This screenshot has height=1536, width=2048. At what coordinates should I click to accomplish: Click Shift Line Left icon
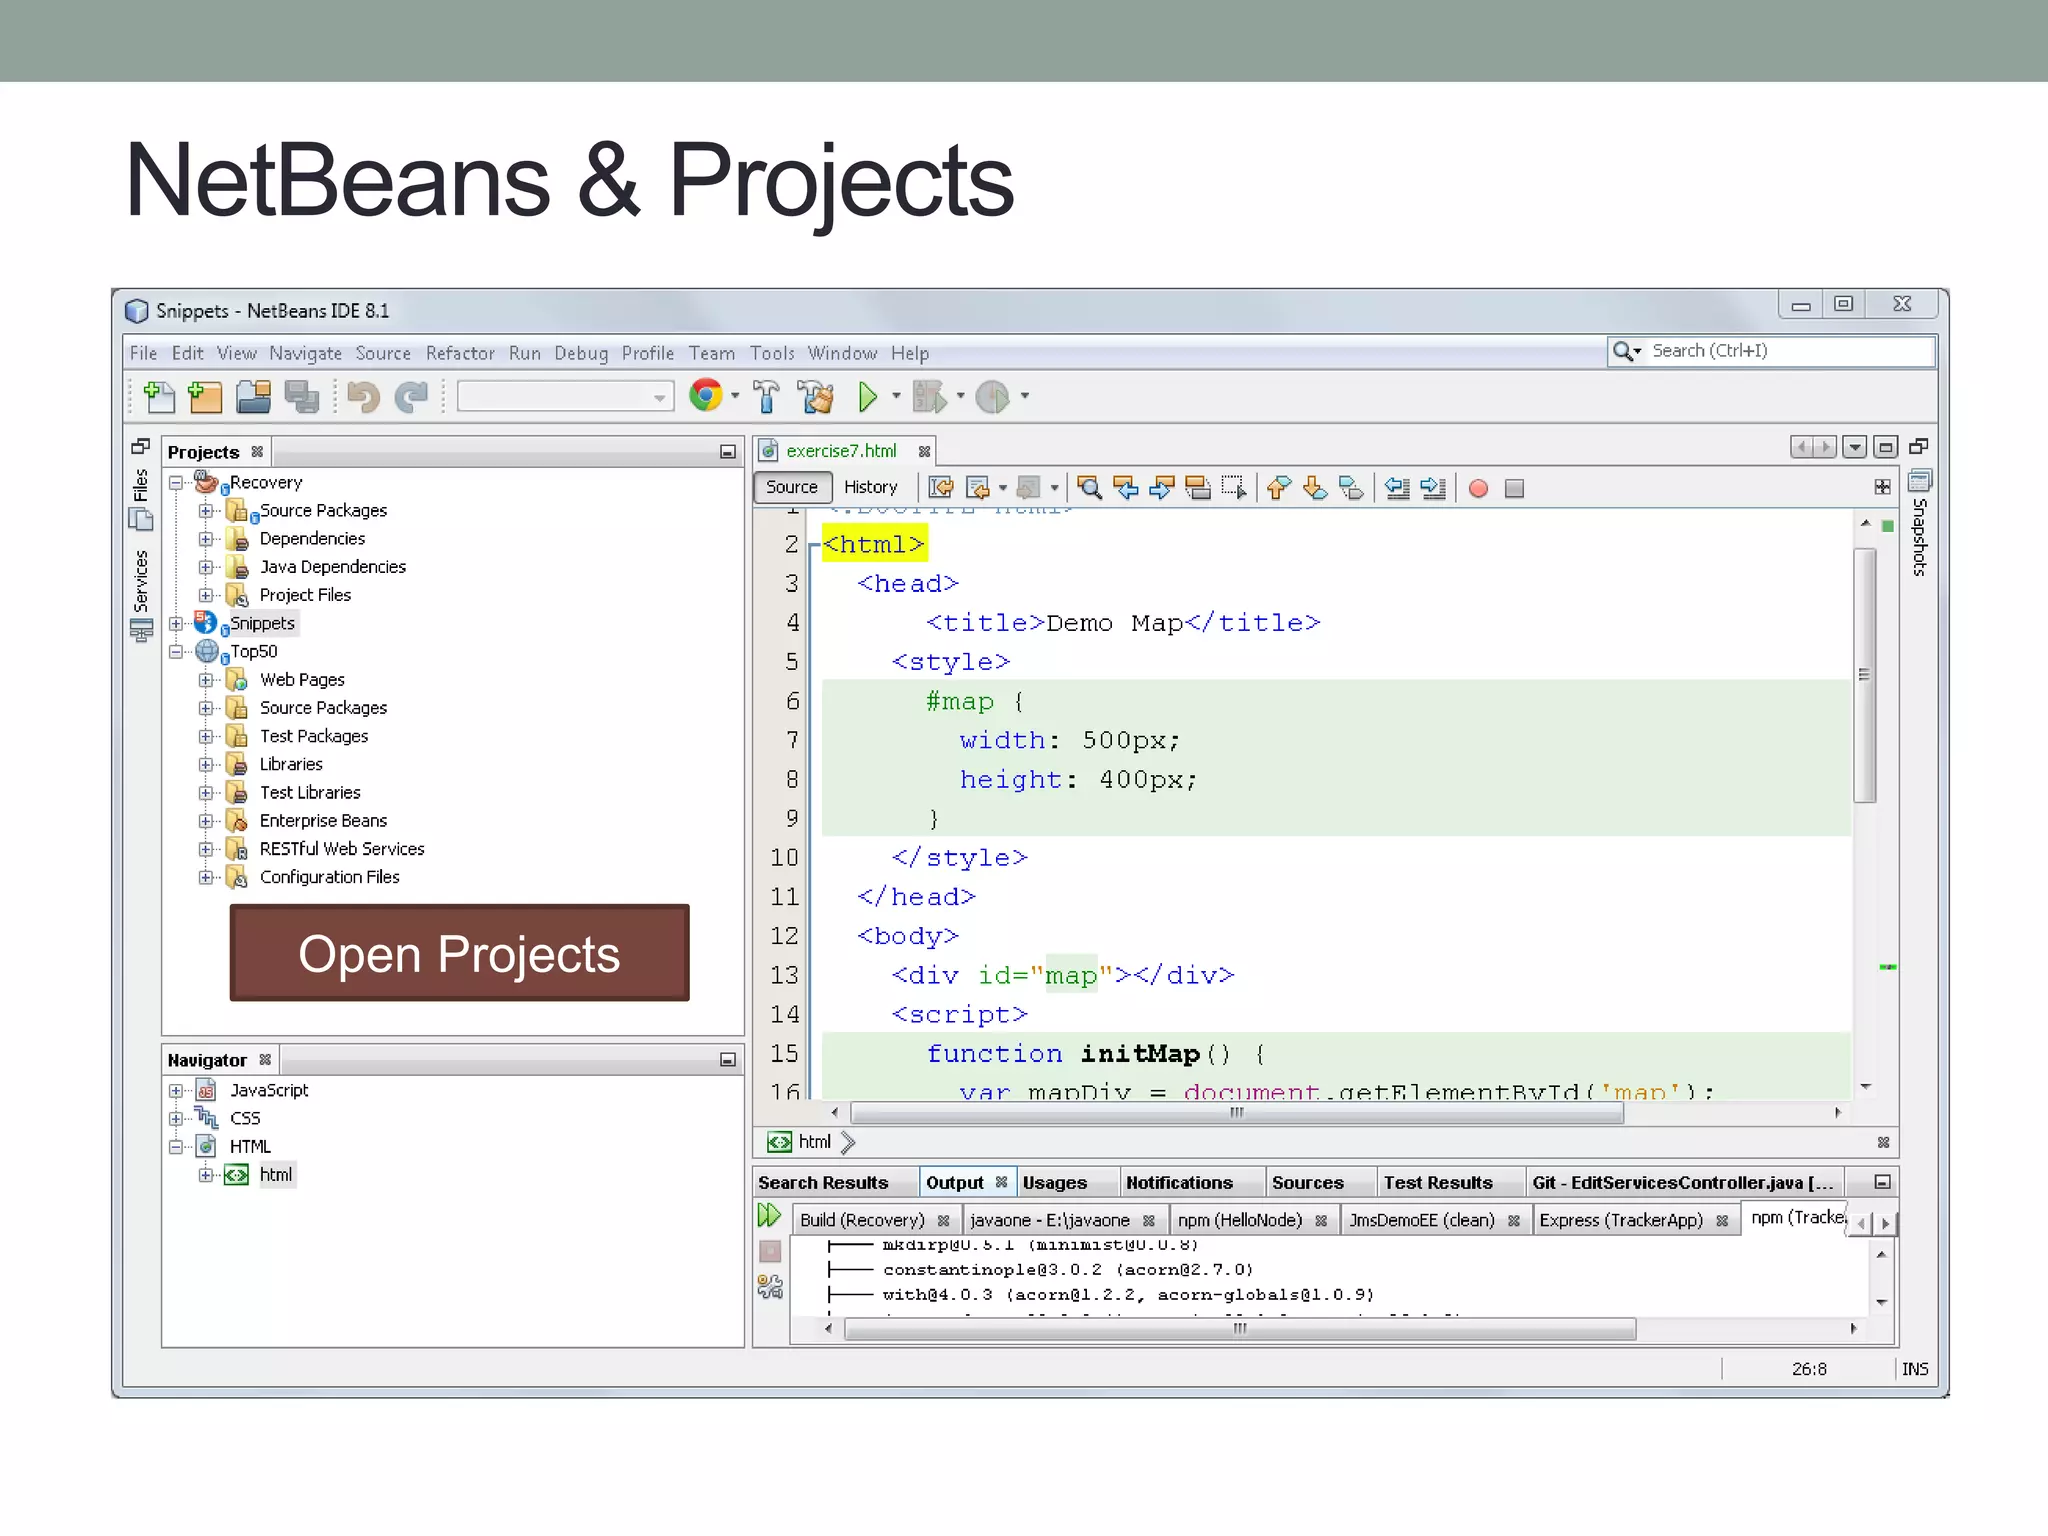point(1397,488)
